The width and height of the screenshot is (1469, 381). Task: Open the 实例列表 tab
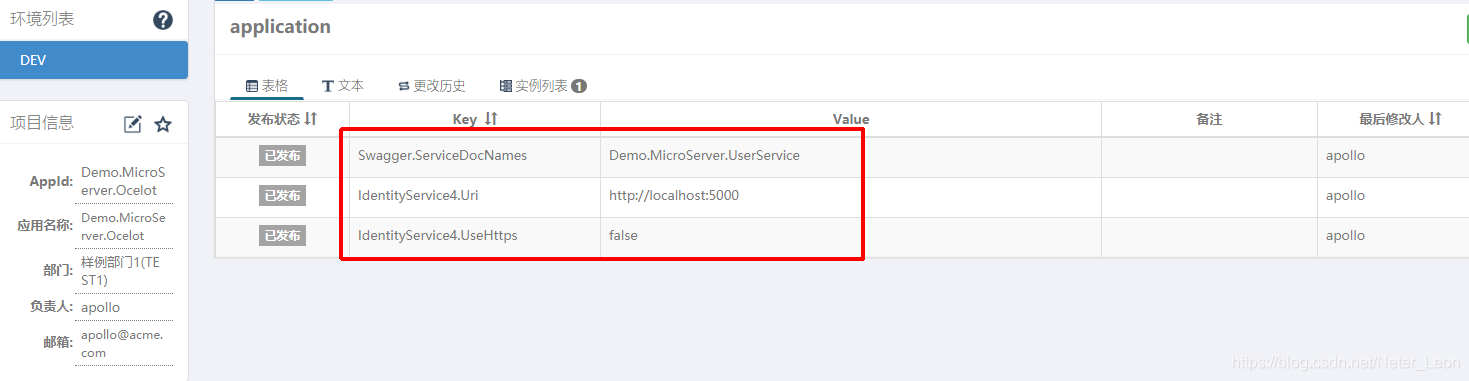(543, 86)
